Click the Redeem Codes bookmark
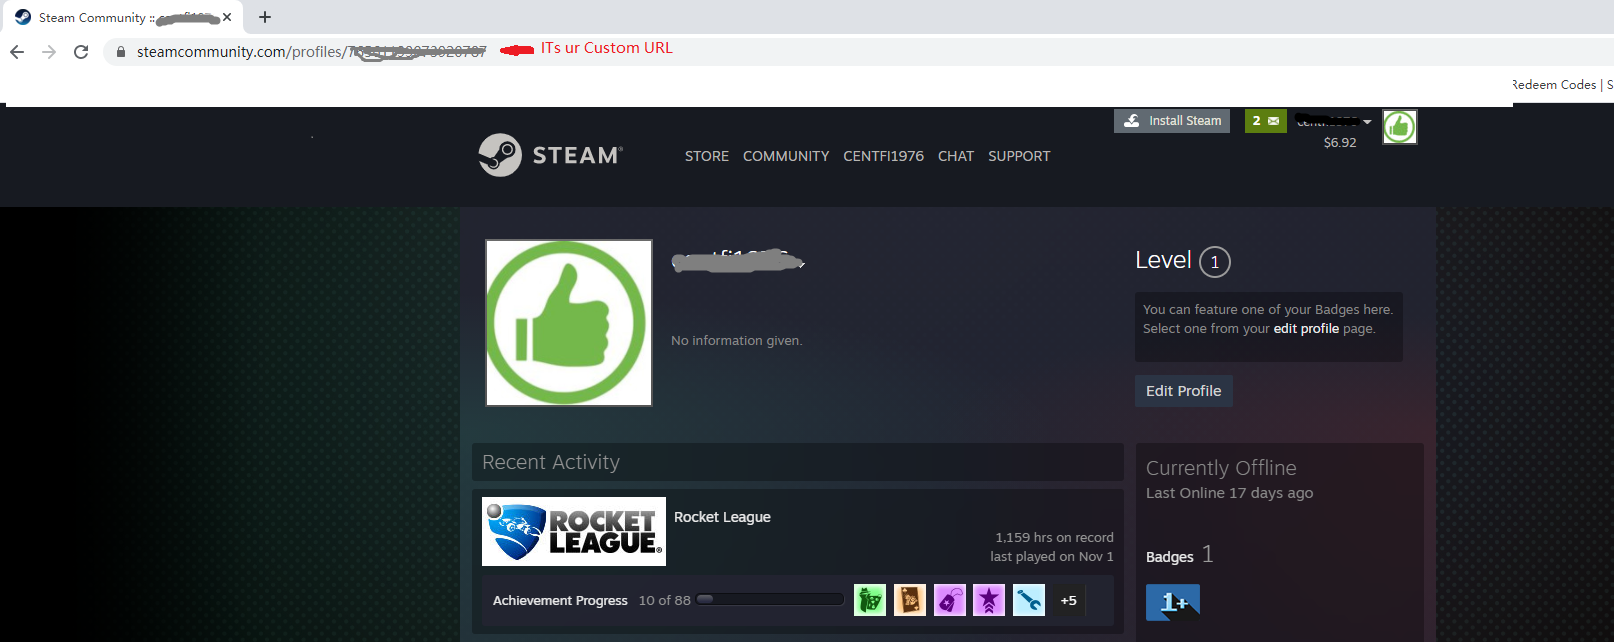 pyautogui.click(x=1555, y=85)
